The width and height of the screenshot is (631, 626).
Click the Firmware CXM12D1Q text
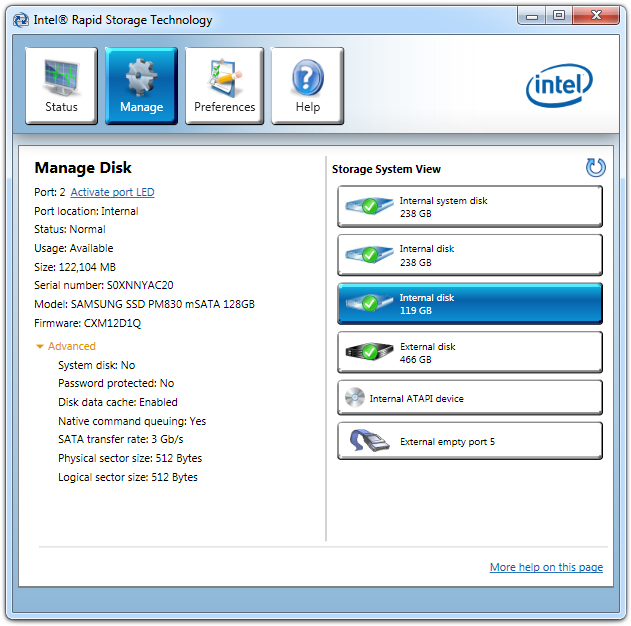point(88,323)
